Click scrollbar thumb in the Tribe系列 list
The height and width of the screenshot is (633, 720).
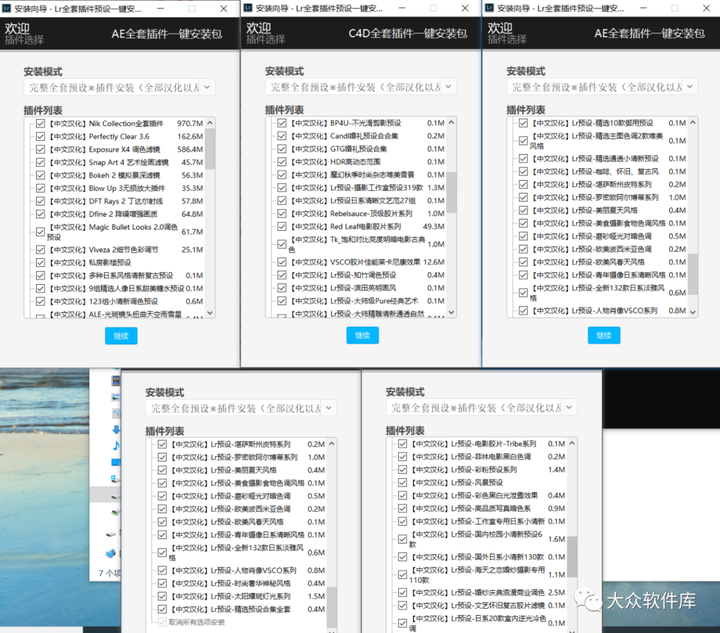(572, 556)
